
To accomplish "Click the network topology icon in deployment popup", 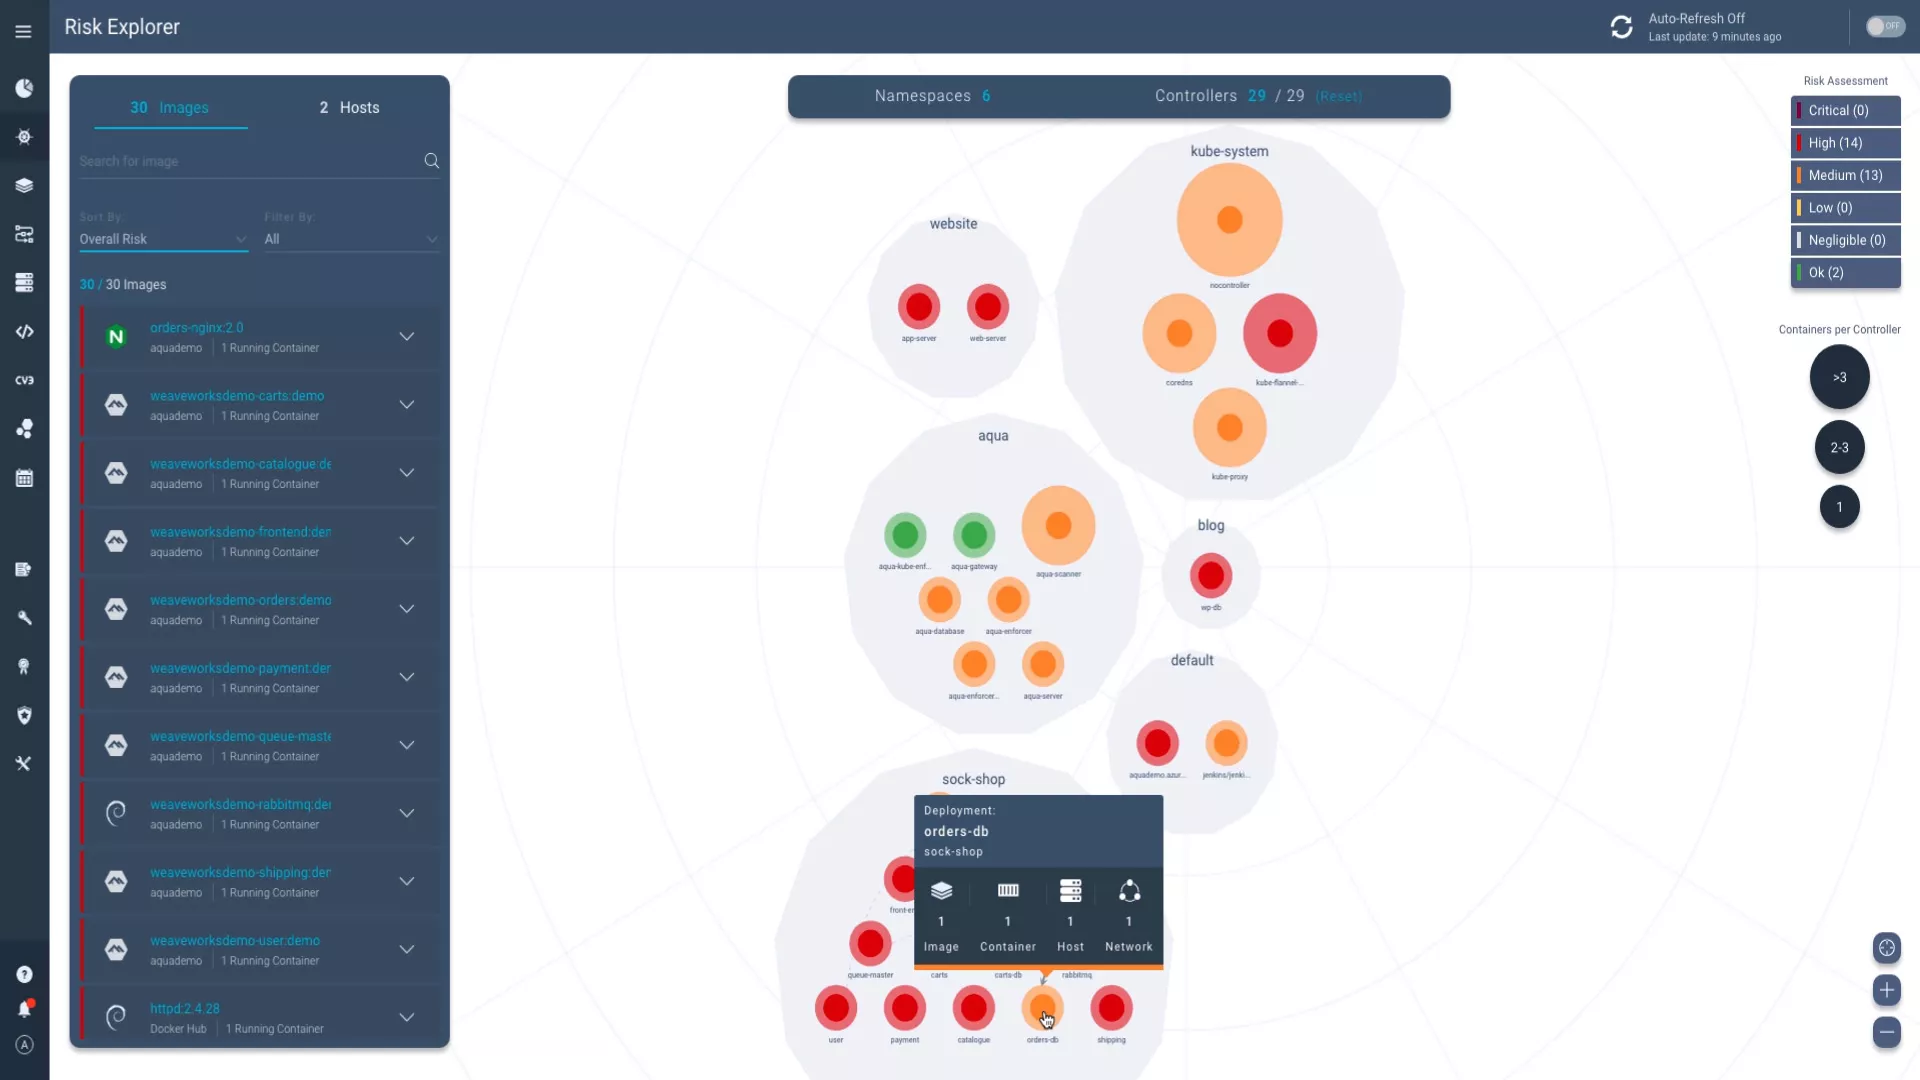I will click(x=1129, y=891).
